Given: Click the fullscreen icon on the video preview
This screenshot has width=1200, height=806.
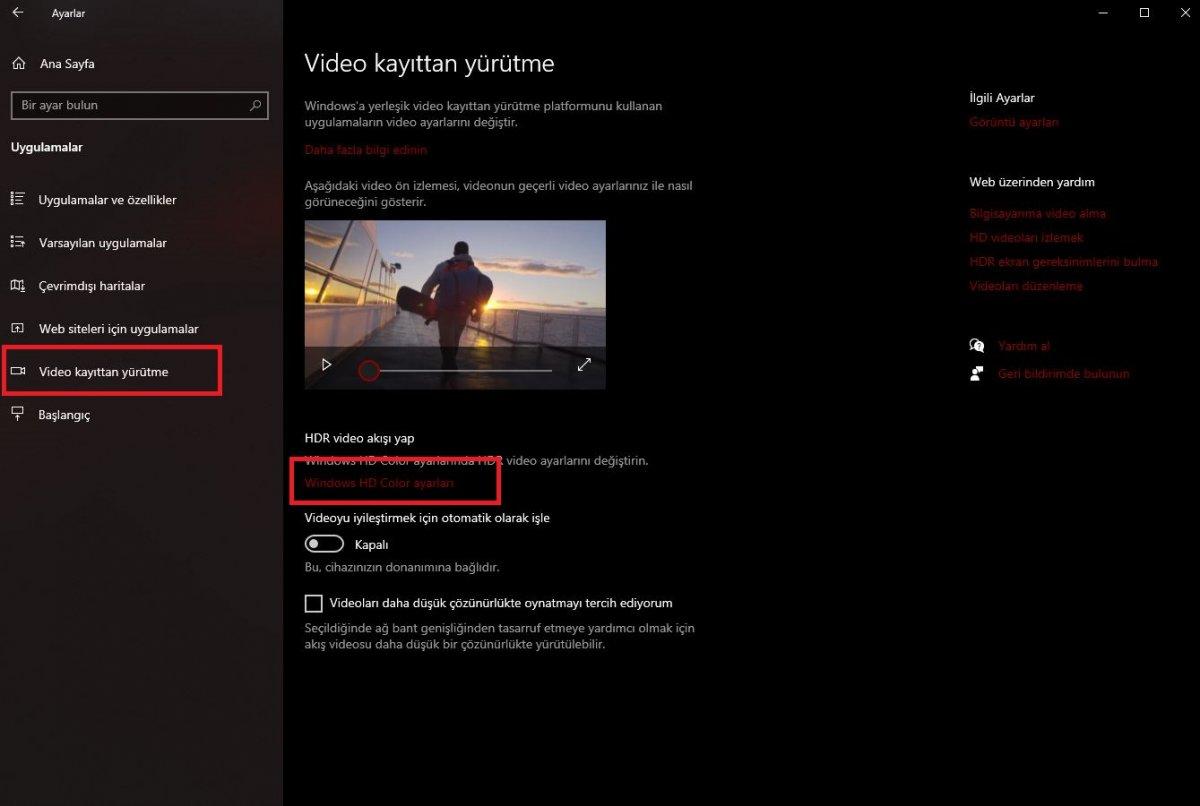Looking at the screenshot, I should 584,365.
